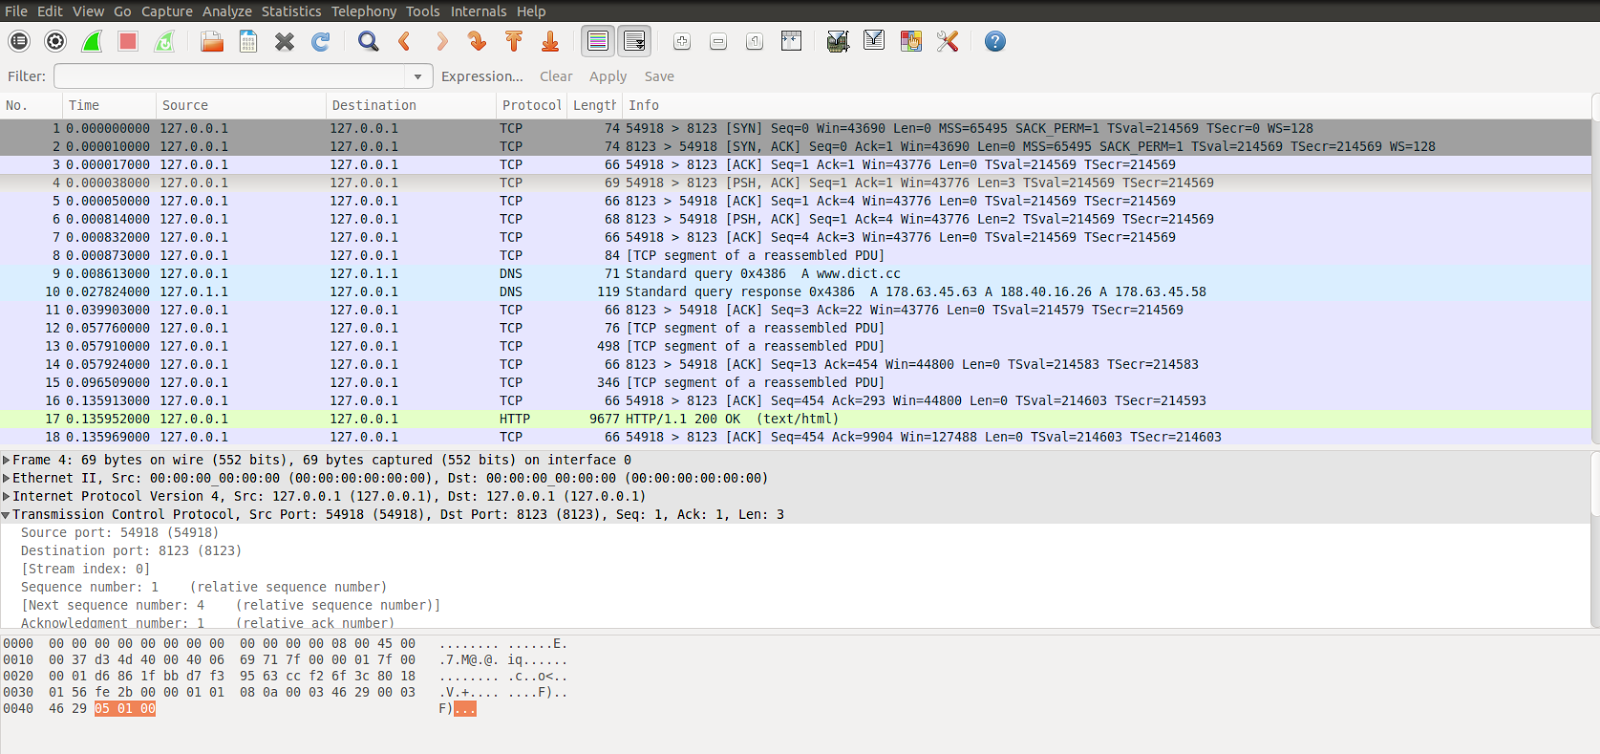Click highlighted hex bytes 05 01 00
This screenshot has width=1600, height=754.
click(x=125, y=709)
